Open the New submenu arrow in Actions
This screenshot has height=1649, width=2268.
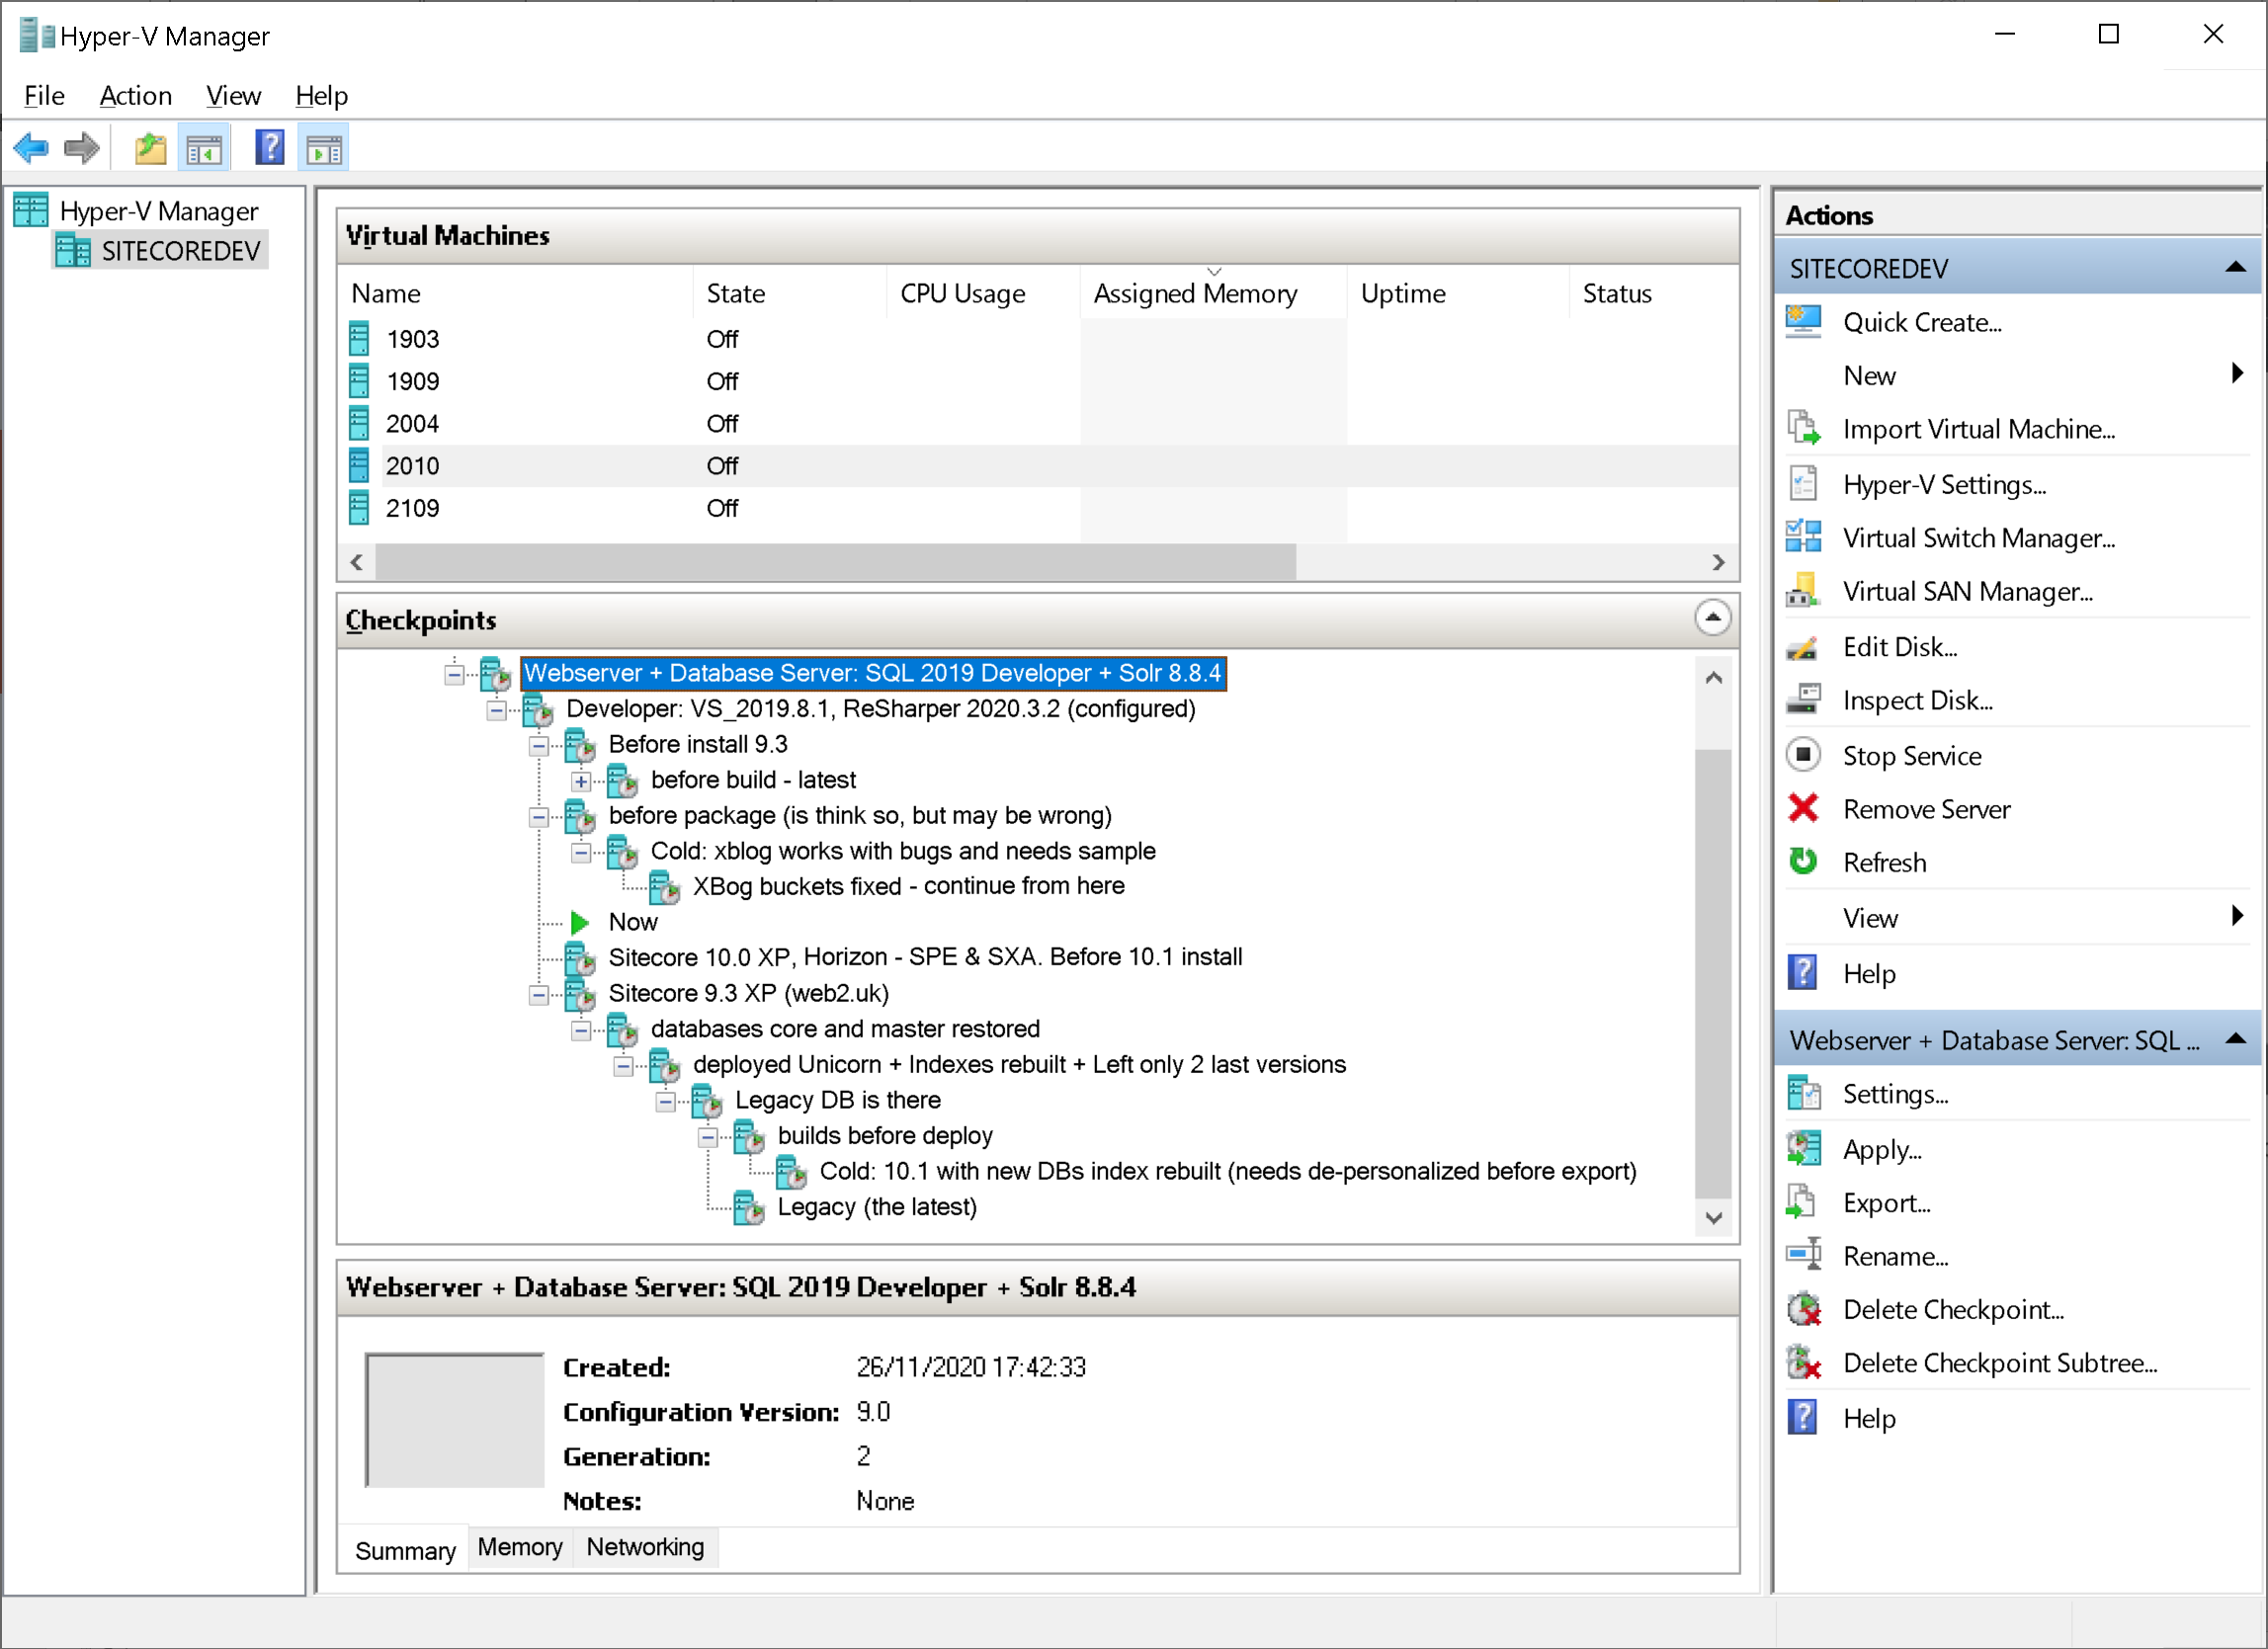click(2237, 374)
